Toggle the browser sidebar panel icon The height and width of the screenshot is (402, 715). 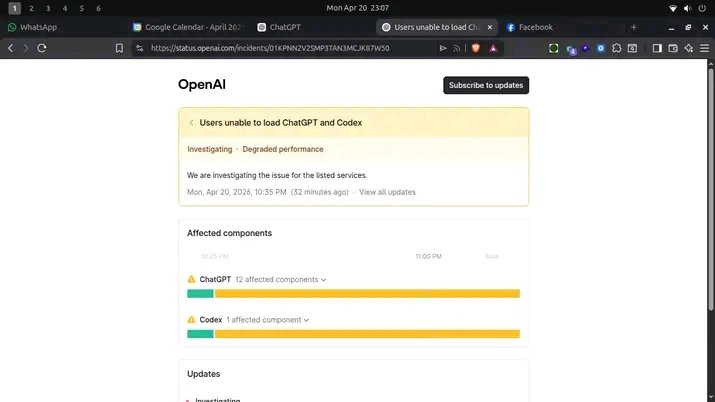click(657, 48)
